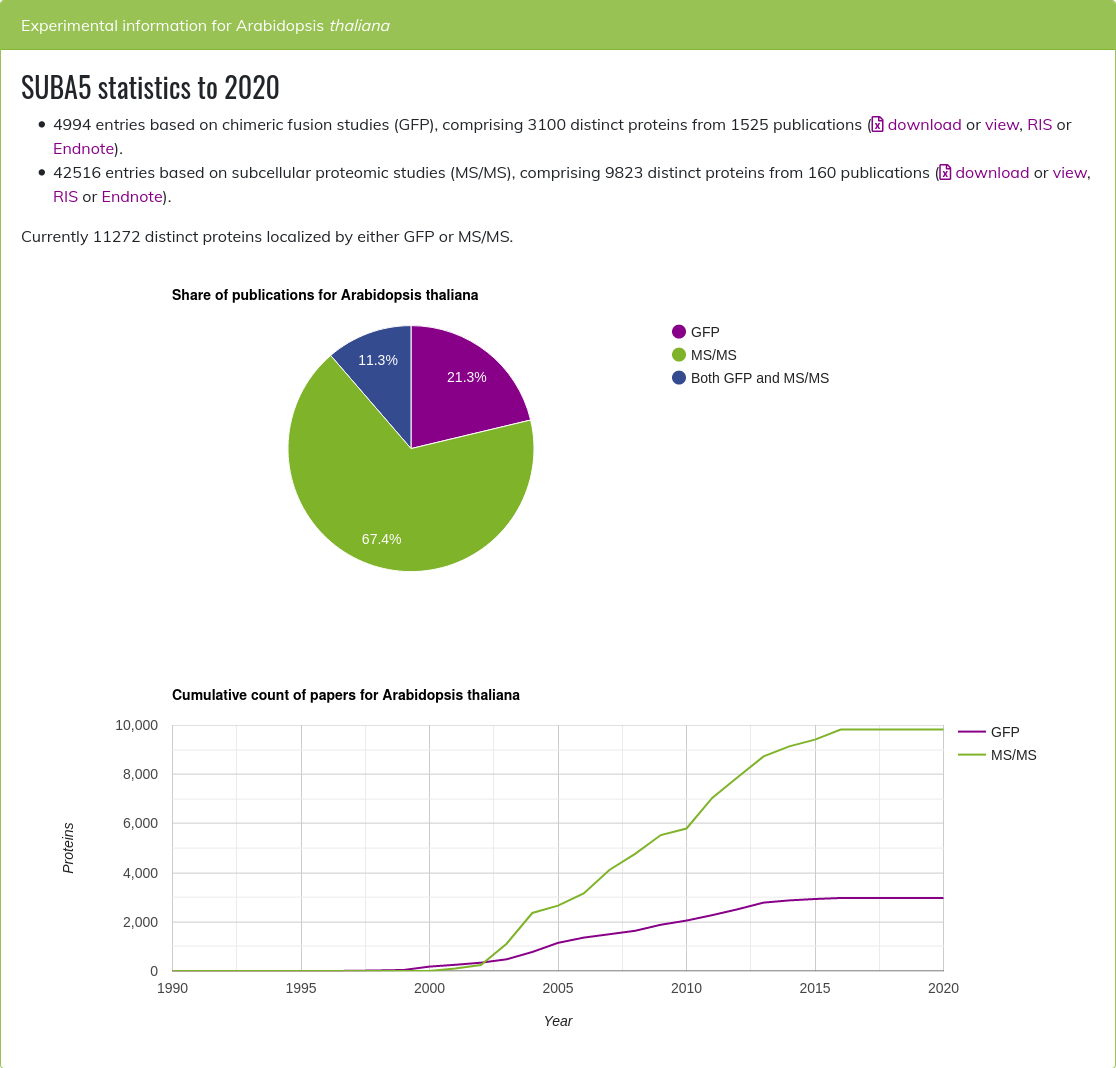The height and width of the screenshot is (1068, 1116).
Task: Select the MS/MS marker in the pie legend
Action: tap(680, 354)
